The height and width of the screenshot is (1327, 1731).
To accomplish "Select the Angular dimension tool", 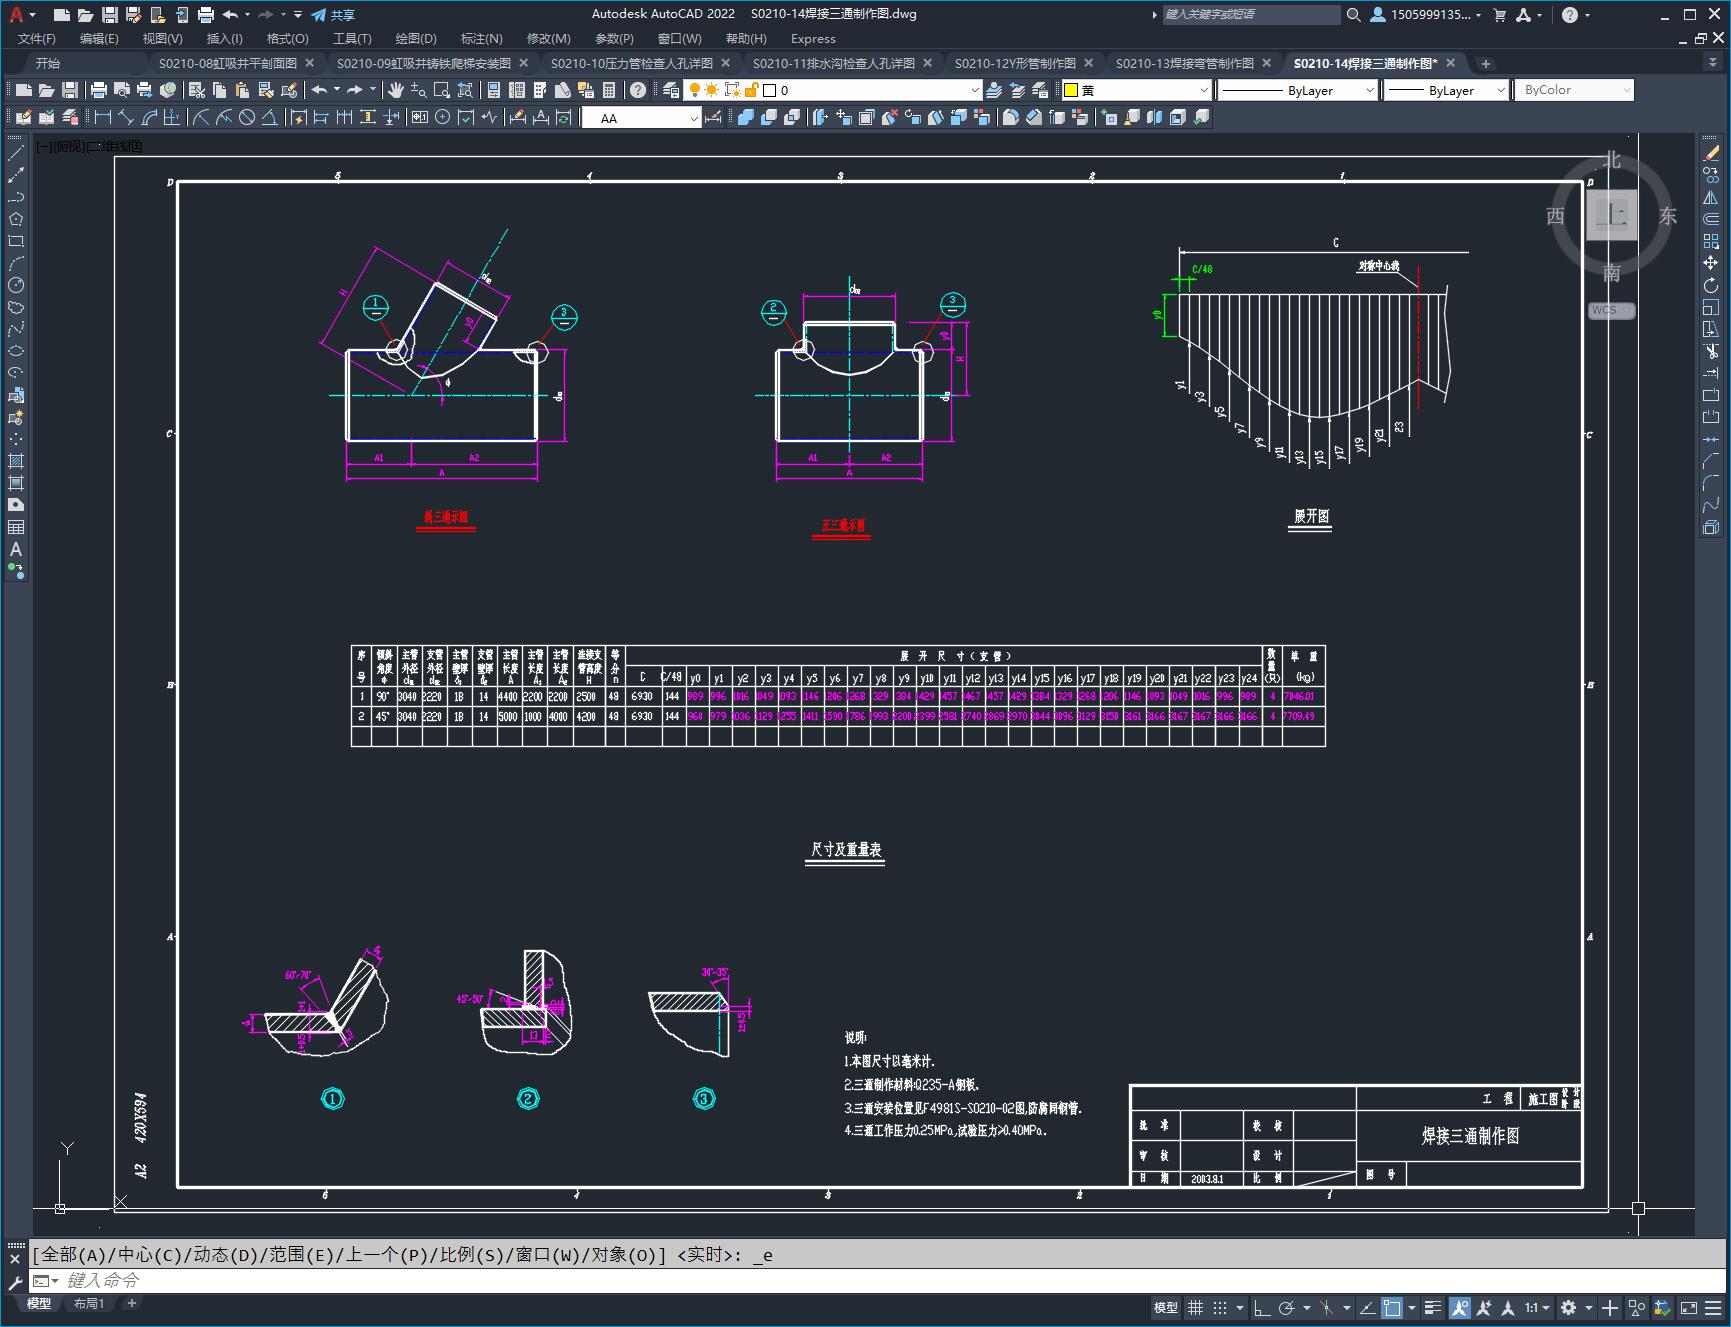I will [x=270, y=117].
